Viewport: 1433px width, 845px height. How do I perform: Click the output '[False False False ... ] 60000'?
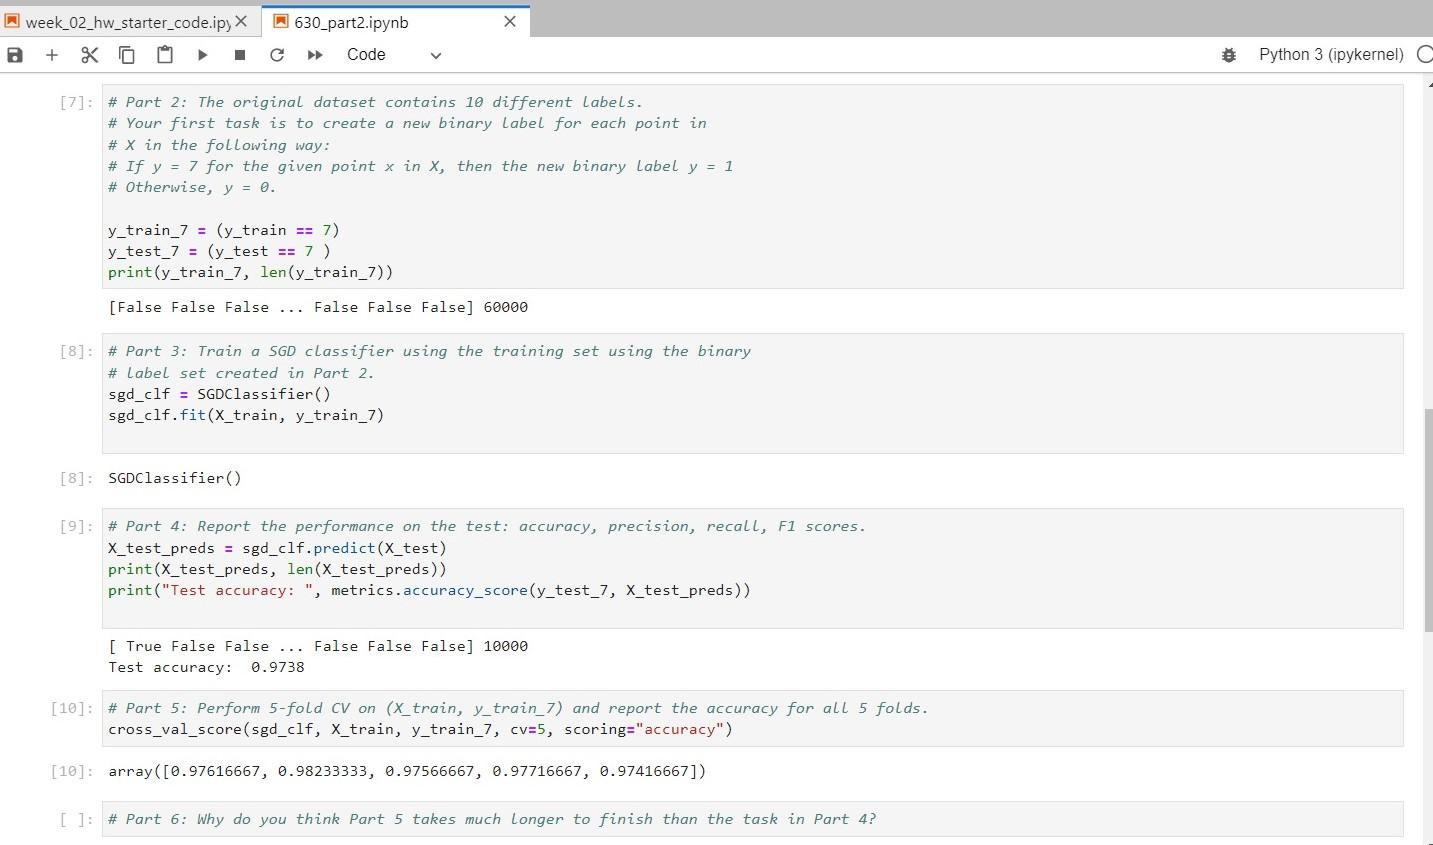(x=318, y=307)
